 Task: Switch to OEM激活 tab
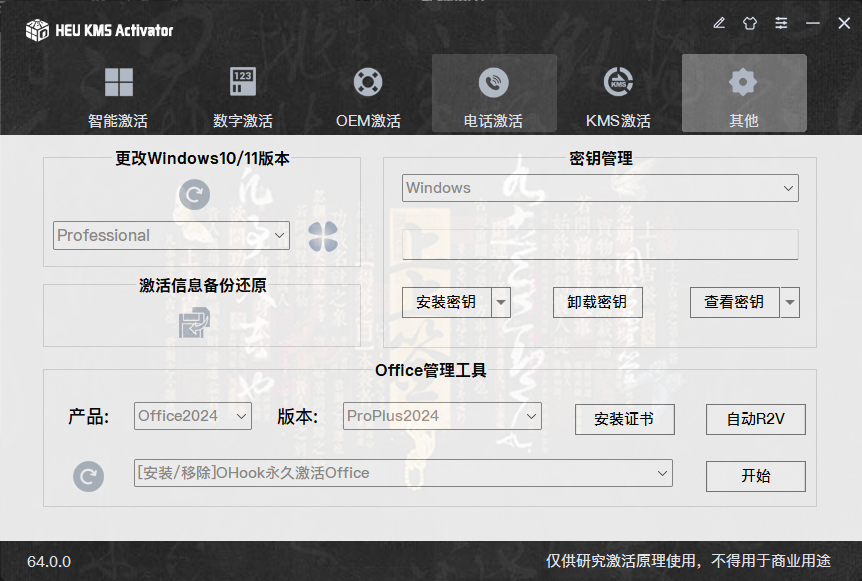368,93
